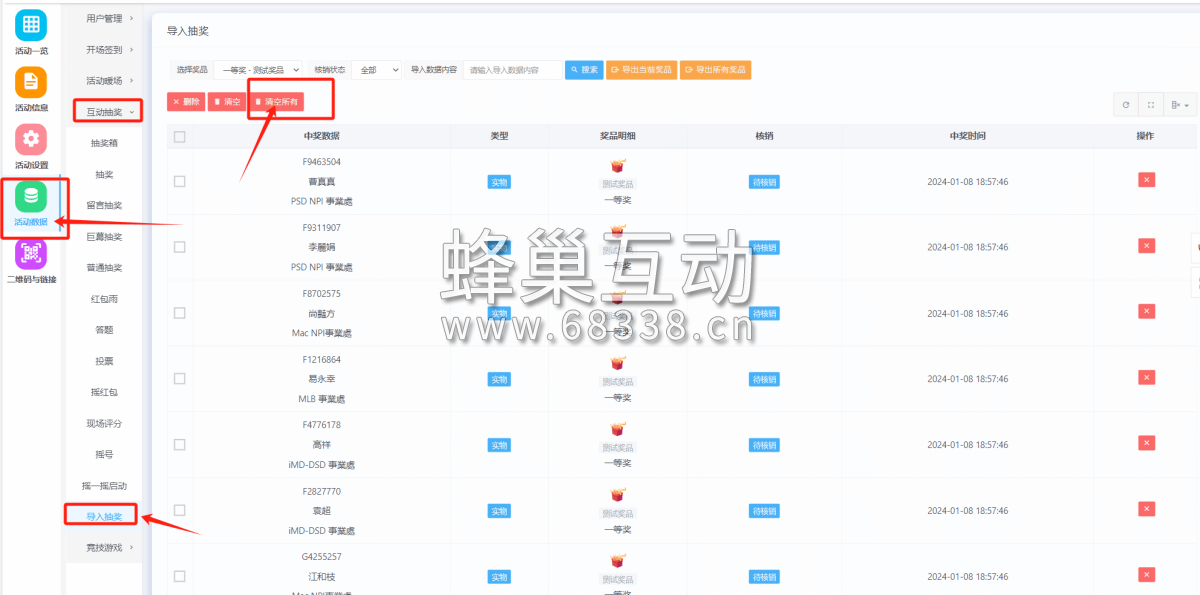Screen dimensions: 1200x595
Task: Open the column settings icon
Action: pos(1179,105)
